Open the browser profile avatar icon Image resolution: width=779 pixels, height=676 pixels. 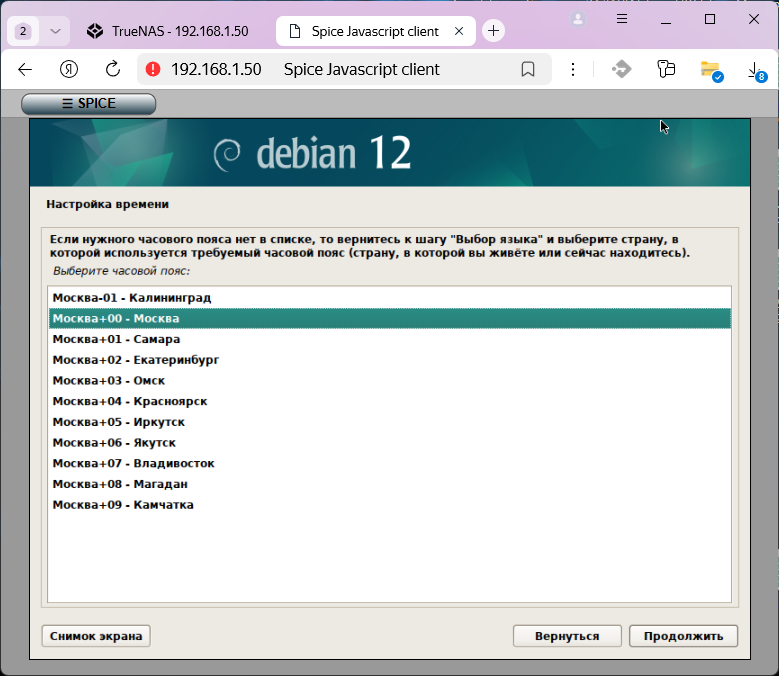click(x=578, y=19)
